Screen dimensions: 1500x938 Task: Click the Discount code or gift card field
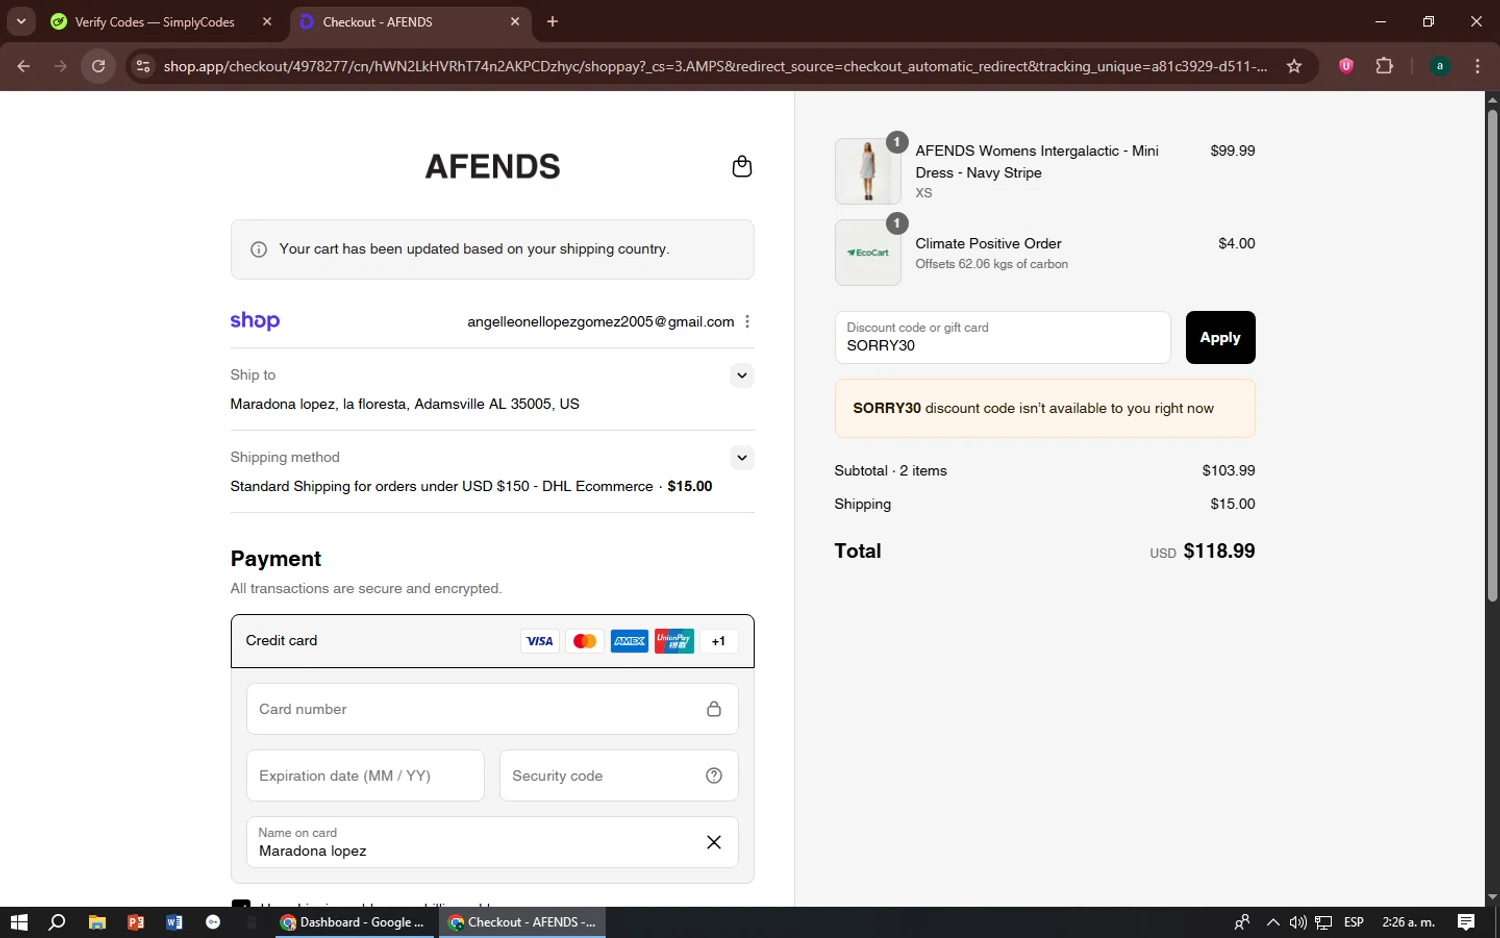pos(1002,337)
